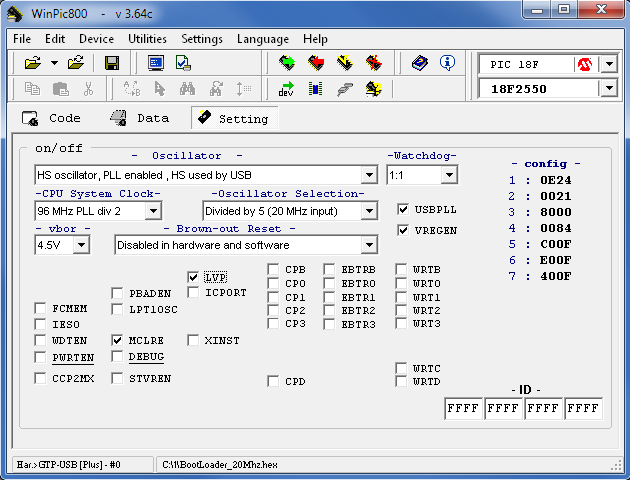630x480 pixels.
Task: Open the PIC 18F family dropdown
Action: pos(610,64)
